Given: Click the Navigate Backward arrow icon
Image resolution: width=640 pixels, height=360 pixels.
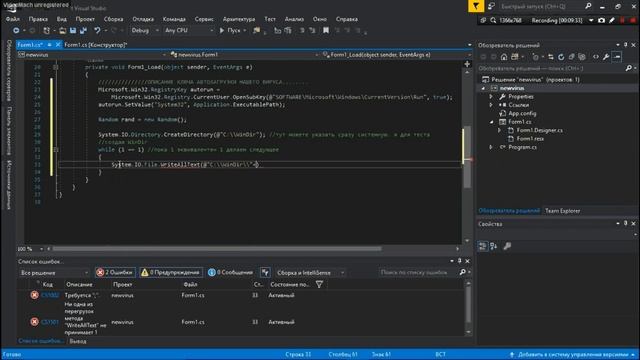Looking at the screenshot, I should (16, 31).
